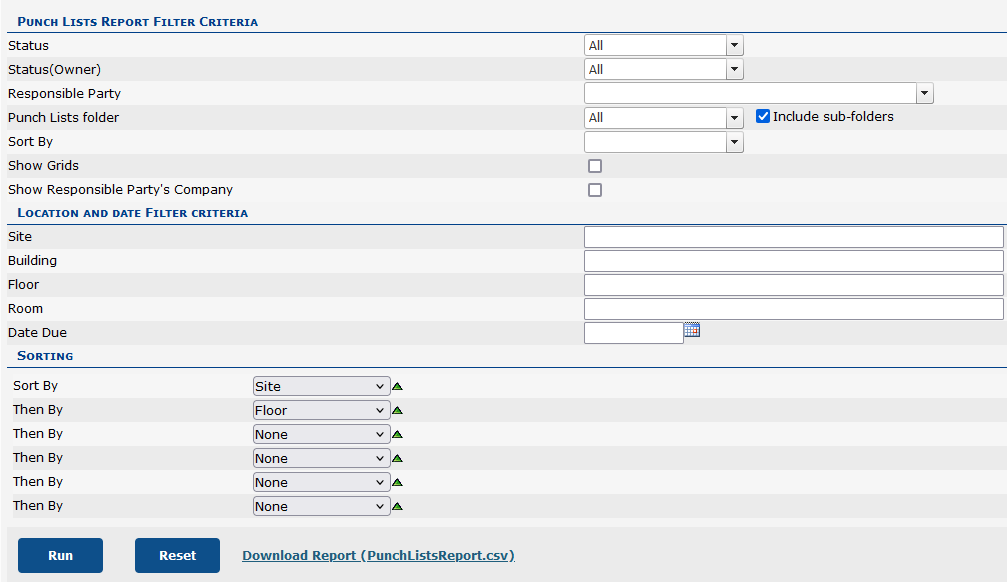Image resolution: width=1007 pixels, height=582 pixels.
Task: Toggle sort arrow for fourth Sort row (None)
Action: click(x=398, y=458)
